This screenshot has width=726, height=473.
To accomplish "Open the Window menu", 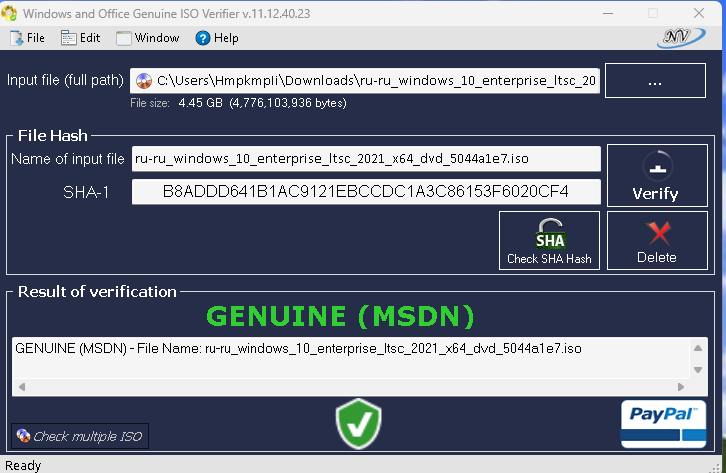I will (x=148, y=38).
